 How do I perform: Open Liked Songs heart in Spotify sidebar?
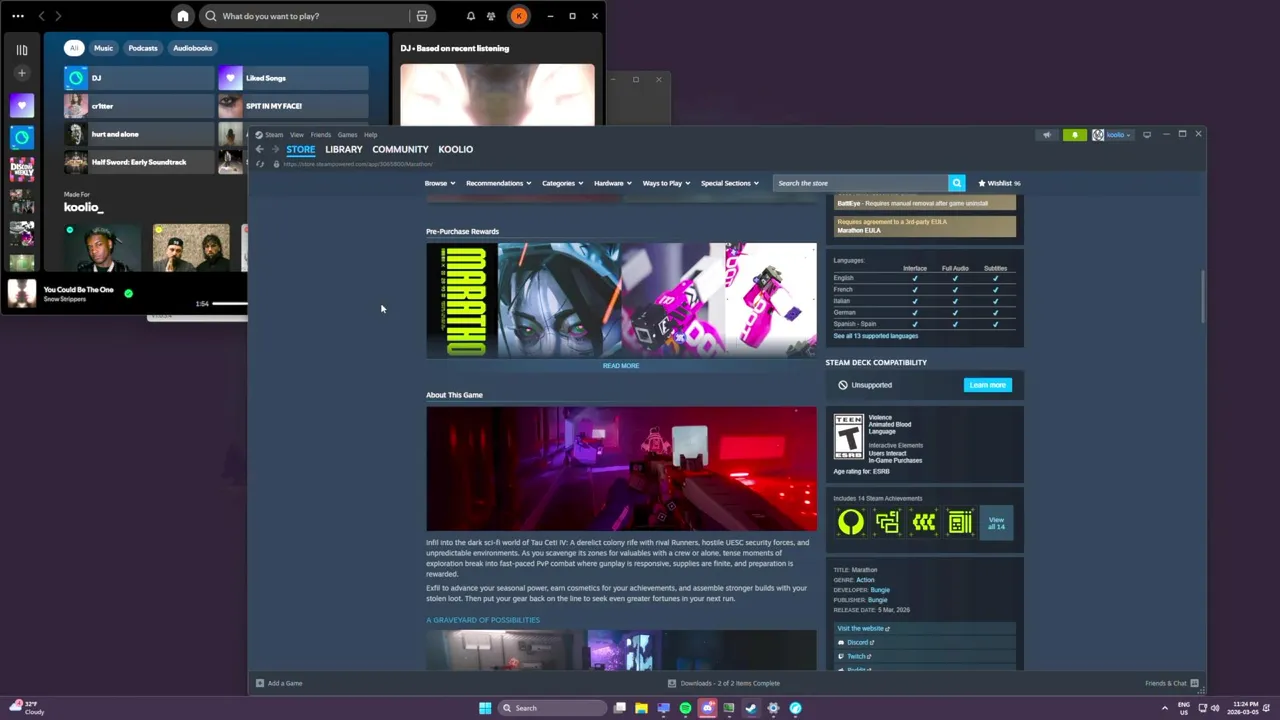pos(22,105)
